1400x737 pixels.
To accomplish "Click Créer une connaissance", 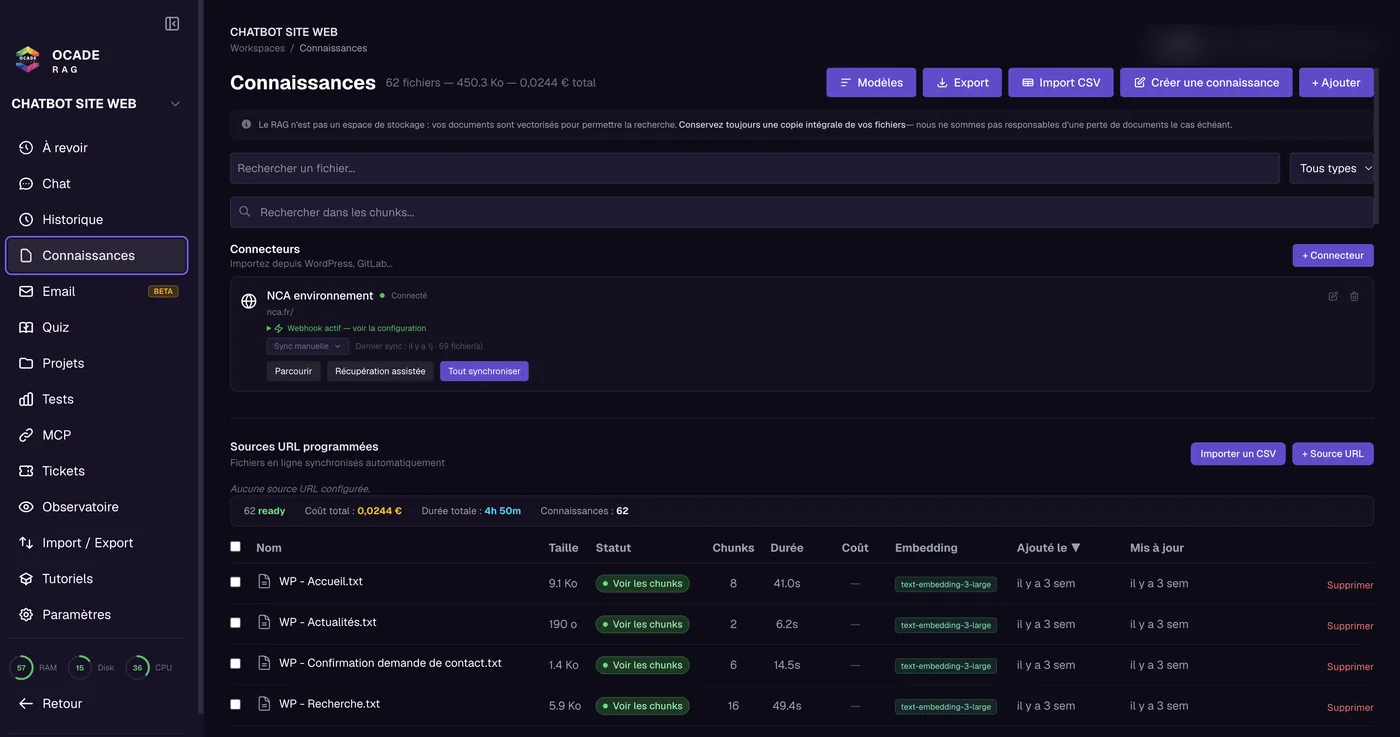I will pos(1206,82).
